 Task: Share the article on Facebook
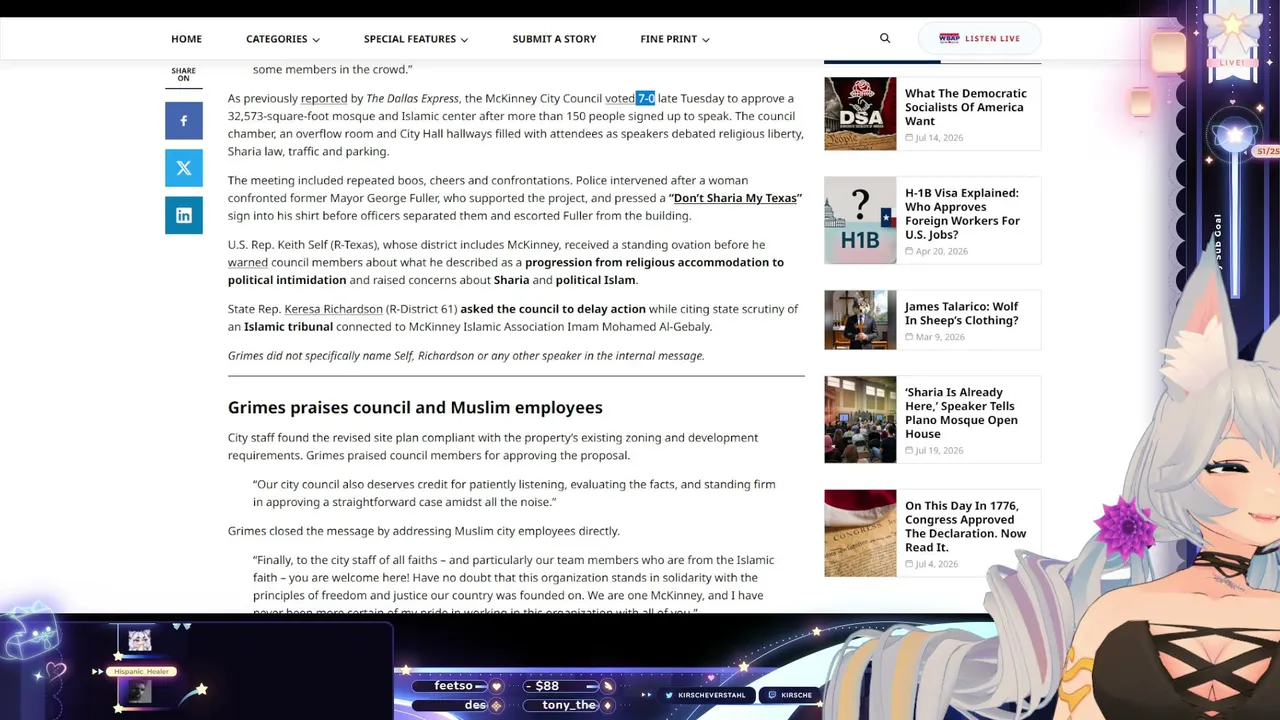tap(184, 121)
